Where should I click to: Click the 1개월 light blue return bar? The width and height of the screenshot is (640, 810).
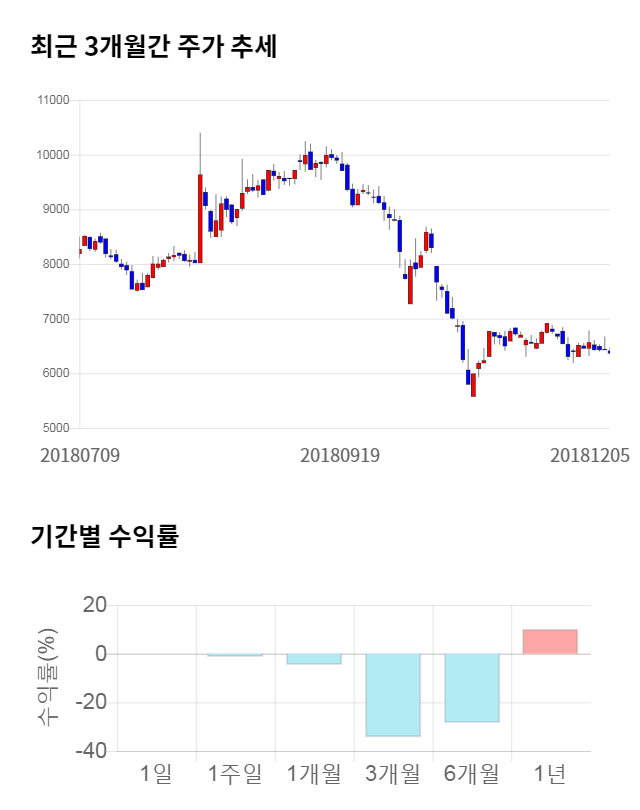point(314,659)
